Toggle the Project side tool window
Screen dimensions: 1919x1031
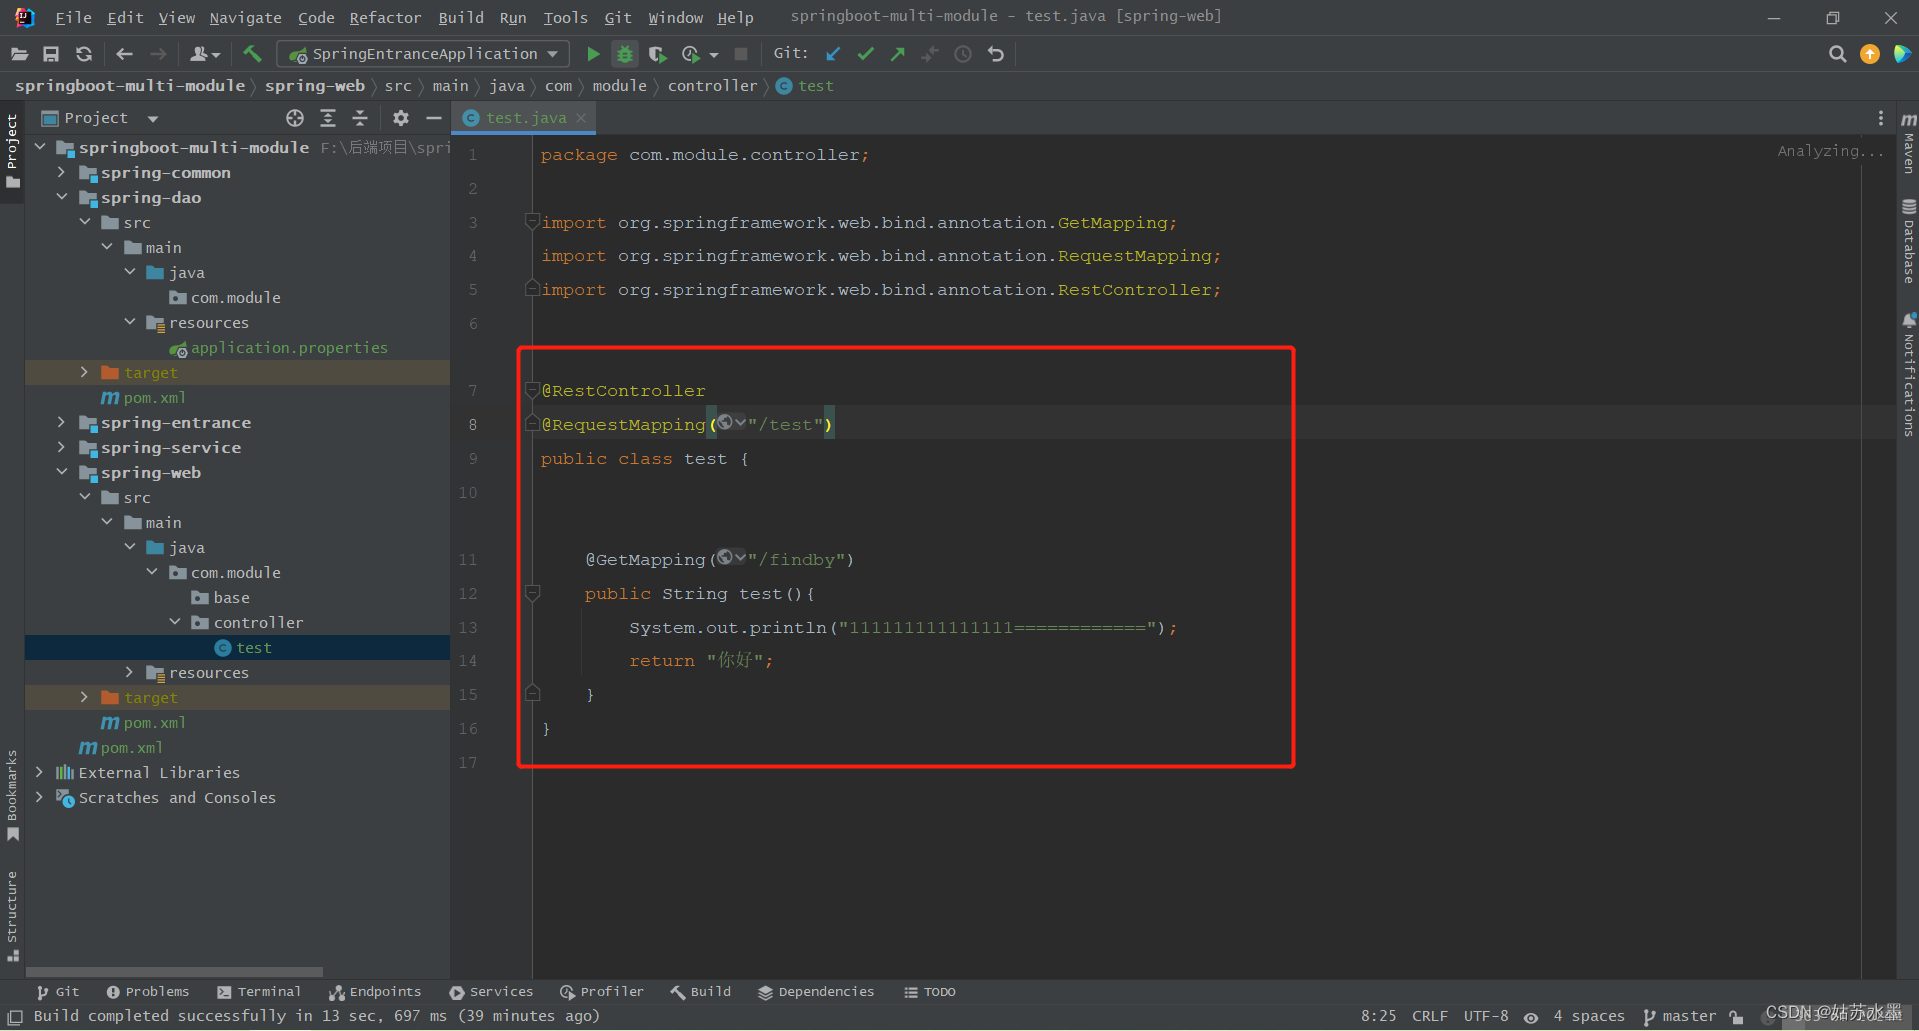(x=12, y=151)
